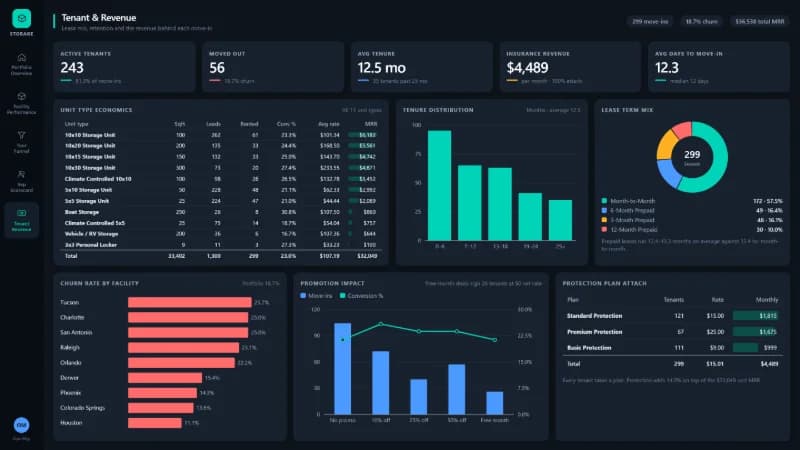
Task: Select the Tenant Revenue sidebar item
Action: (21, 220)
